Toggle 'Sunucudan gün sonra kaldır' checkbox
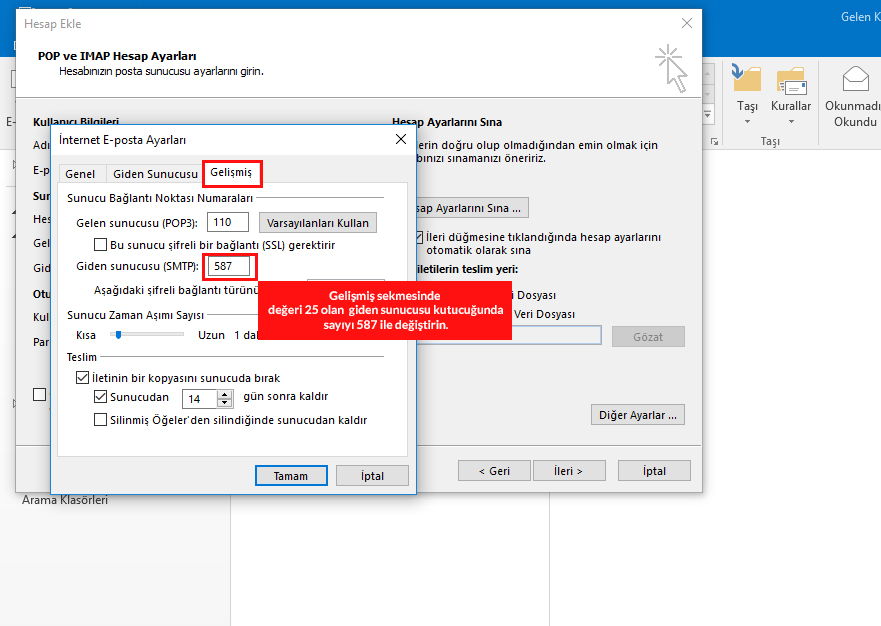 100,397
